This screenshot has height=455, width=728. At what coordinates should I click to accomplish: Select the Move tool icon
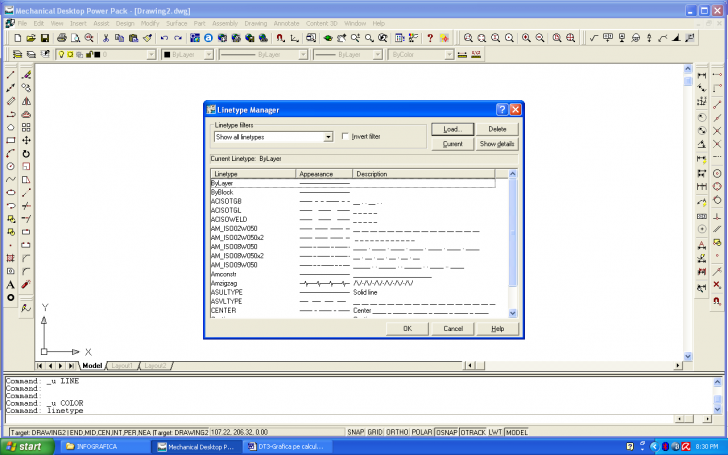(x=26, y=140)
